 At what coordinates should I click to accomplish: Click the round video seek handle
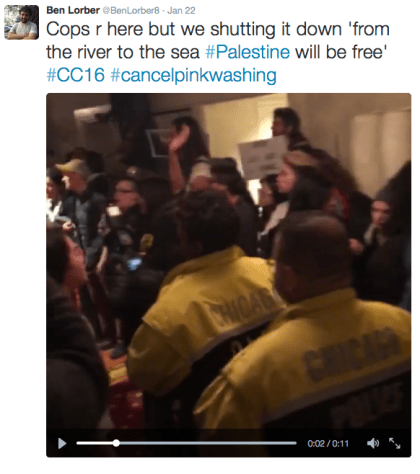[116, 443]
